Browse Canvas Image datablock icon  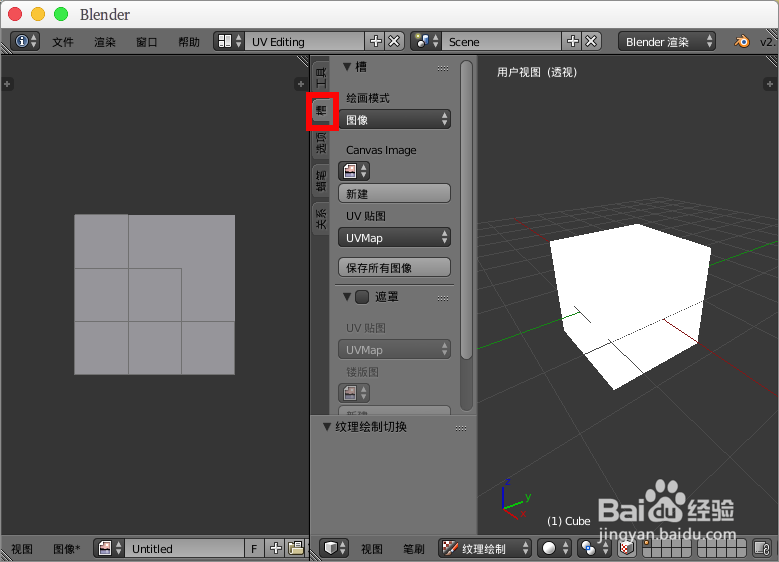pos(354,171)
